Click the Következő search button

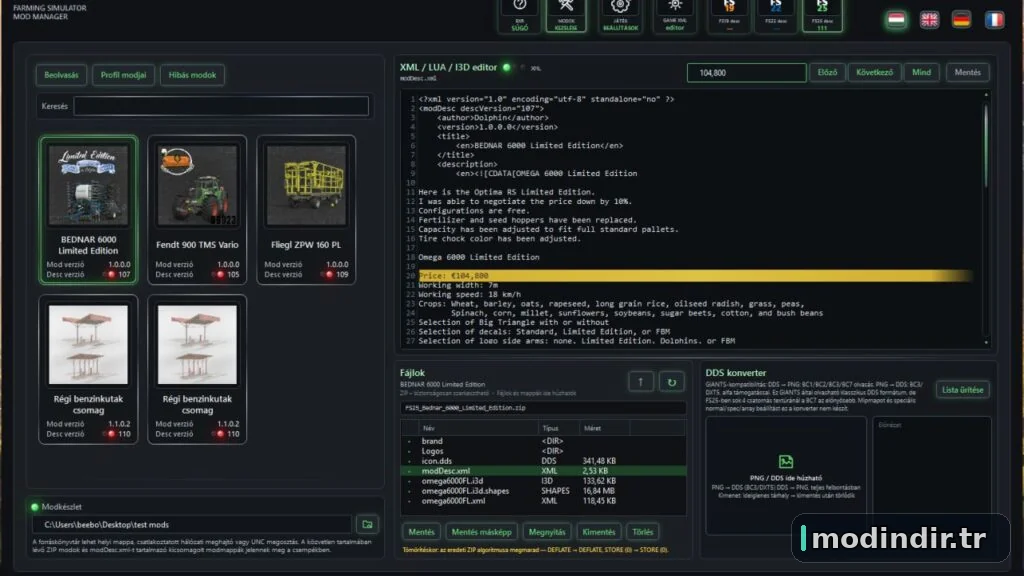point(874,72)
